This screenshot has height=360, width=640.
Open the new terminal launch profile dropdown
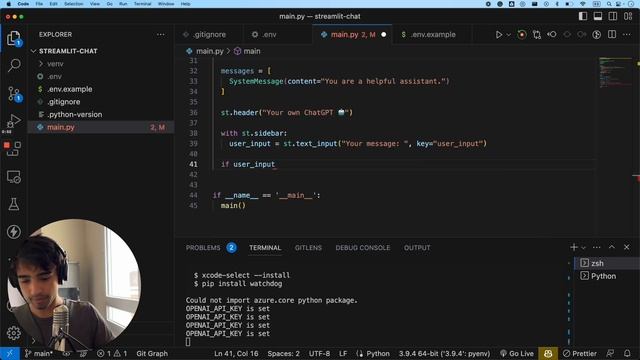click(583, 248)
